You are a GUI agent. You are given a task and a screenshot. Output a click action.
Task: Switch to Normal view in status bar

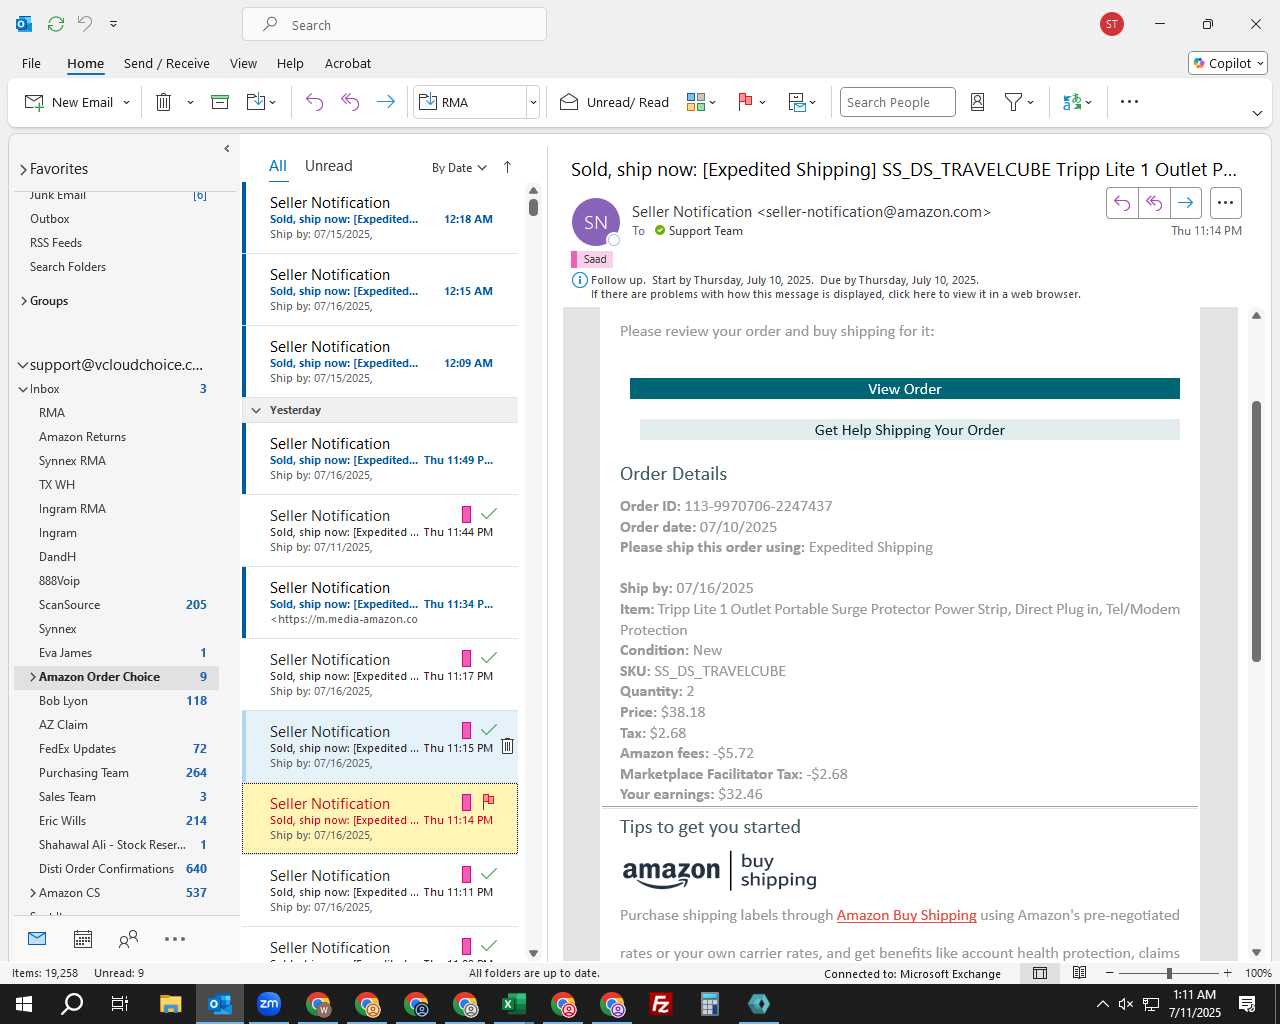coord(1040,973)
